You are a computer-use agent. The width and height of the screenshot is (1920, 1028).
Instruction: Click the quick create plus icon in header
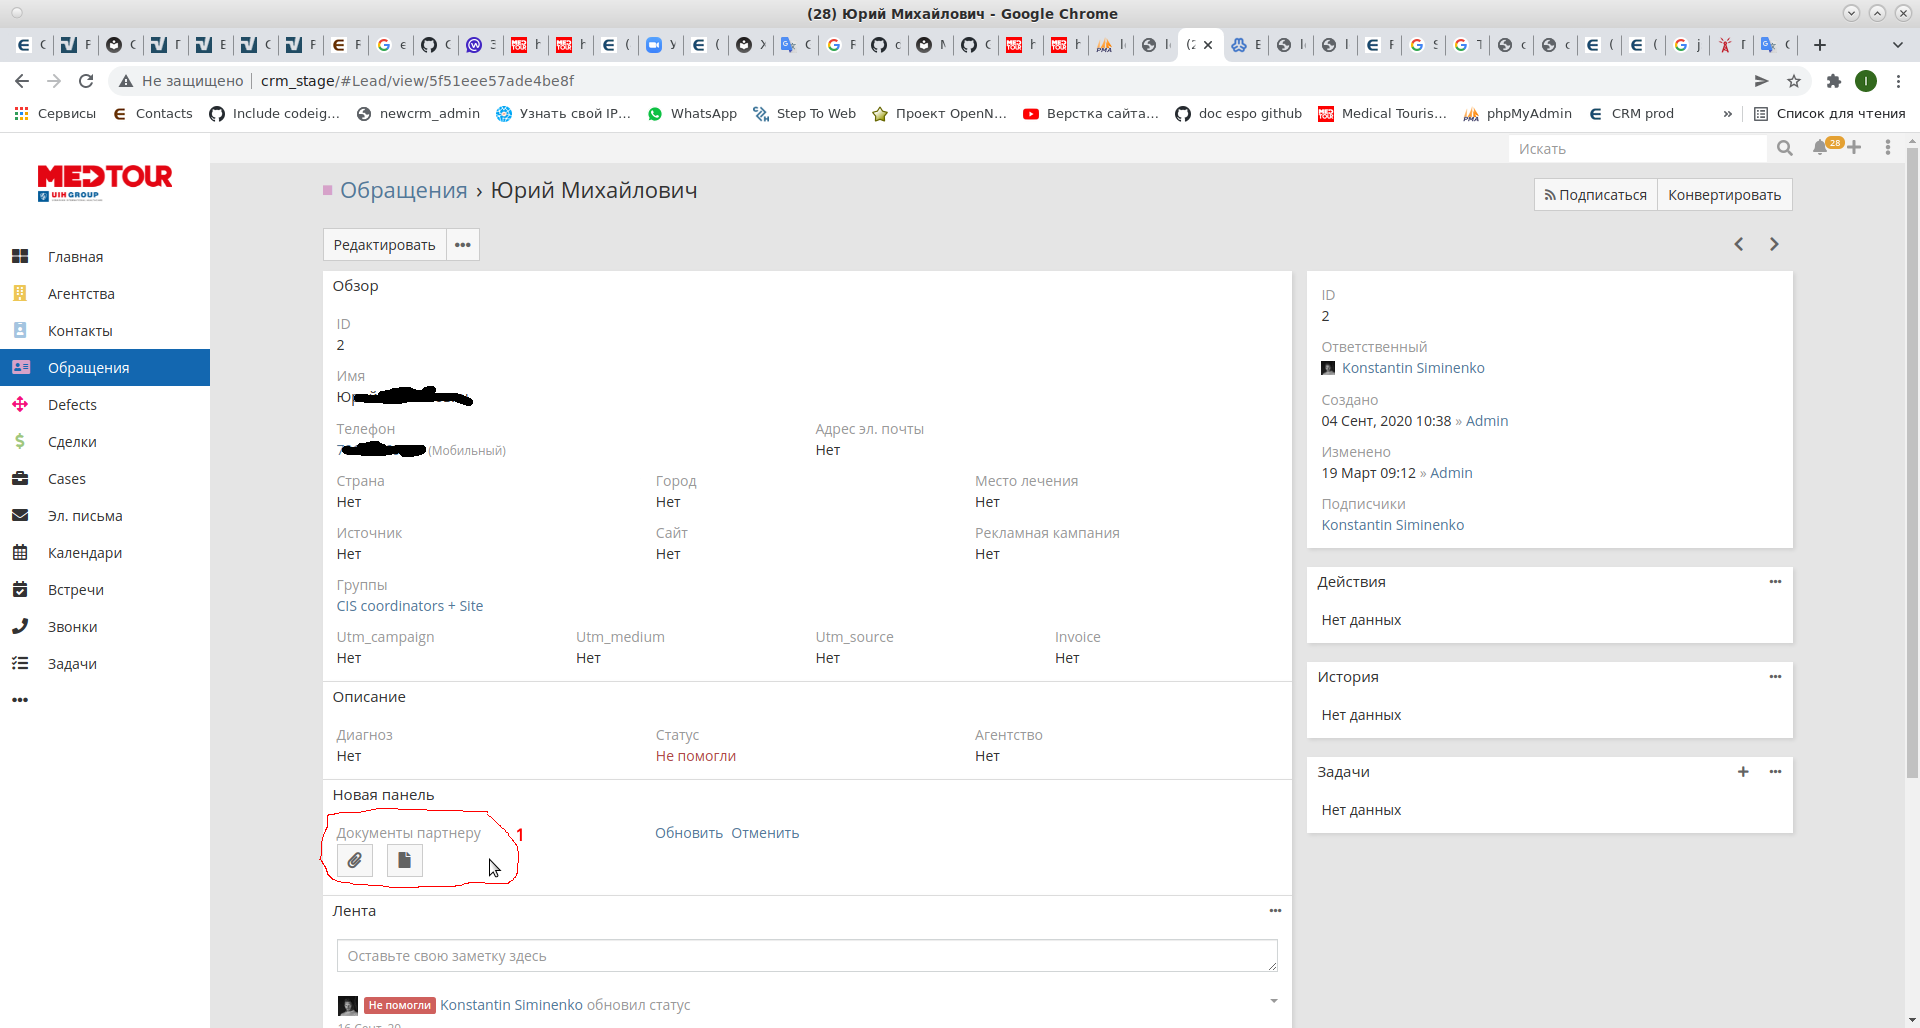point(1854,148)
